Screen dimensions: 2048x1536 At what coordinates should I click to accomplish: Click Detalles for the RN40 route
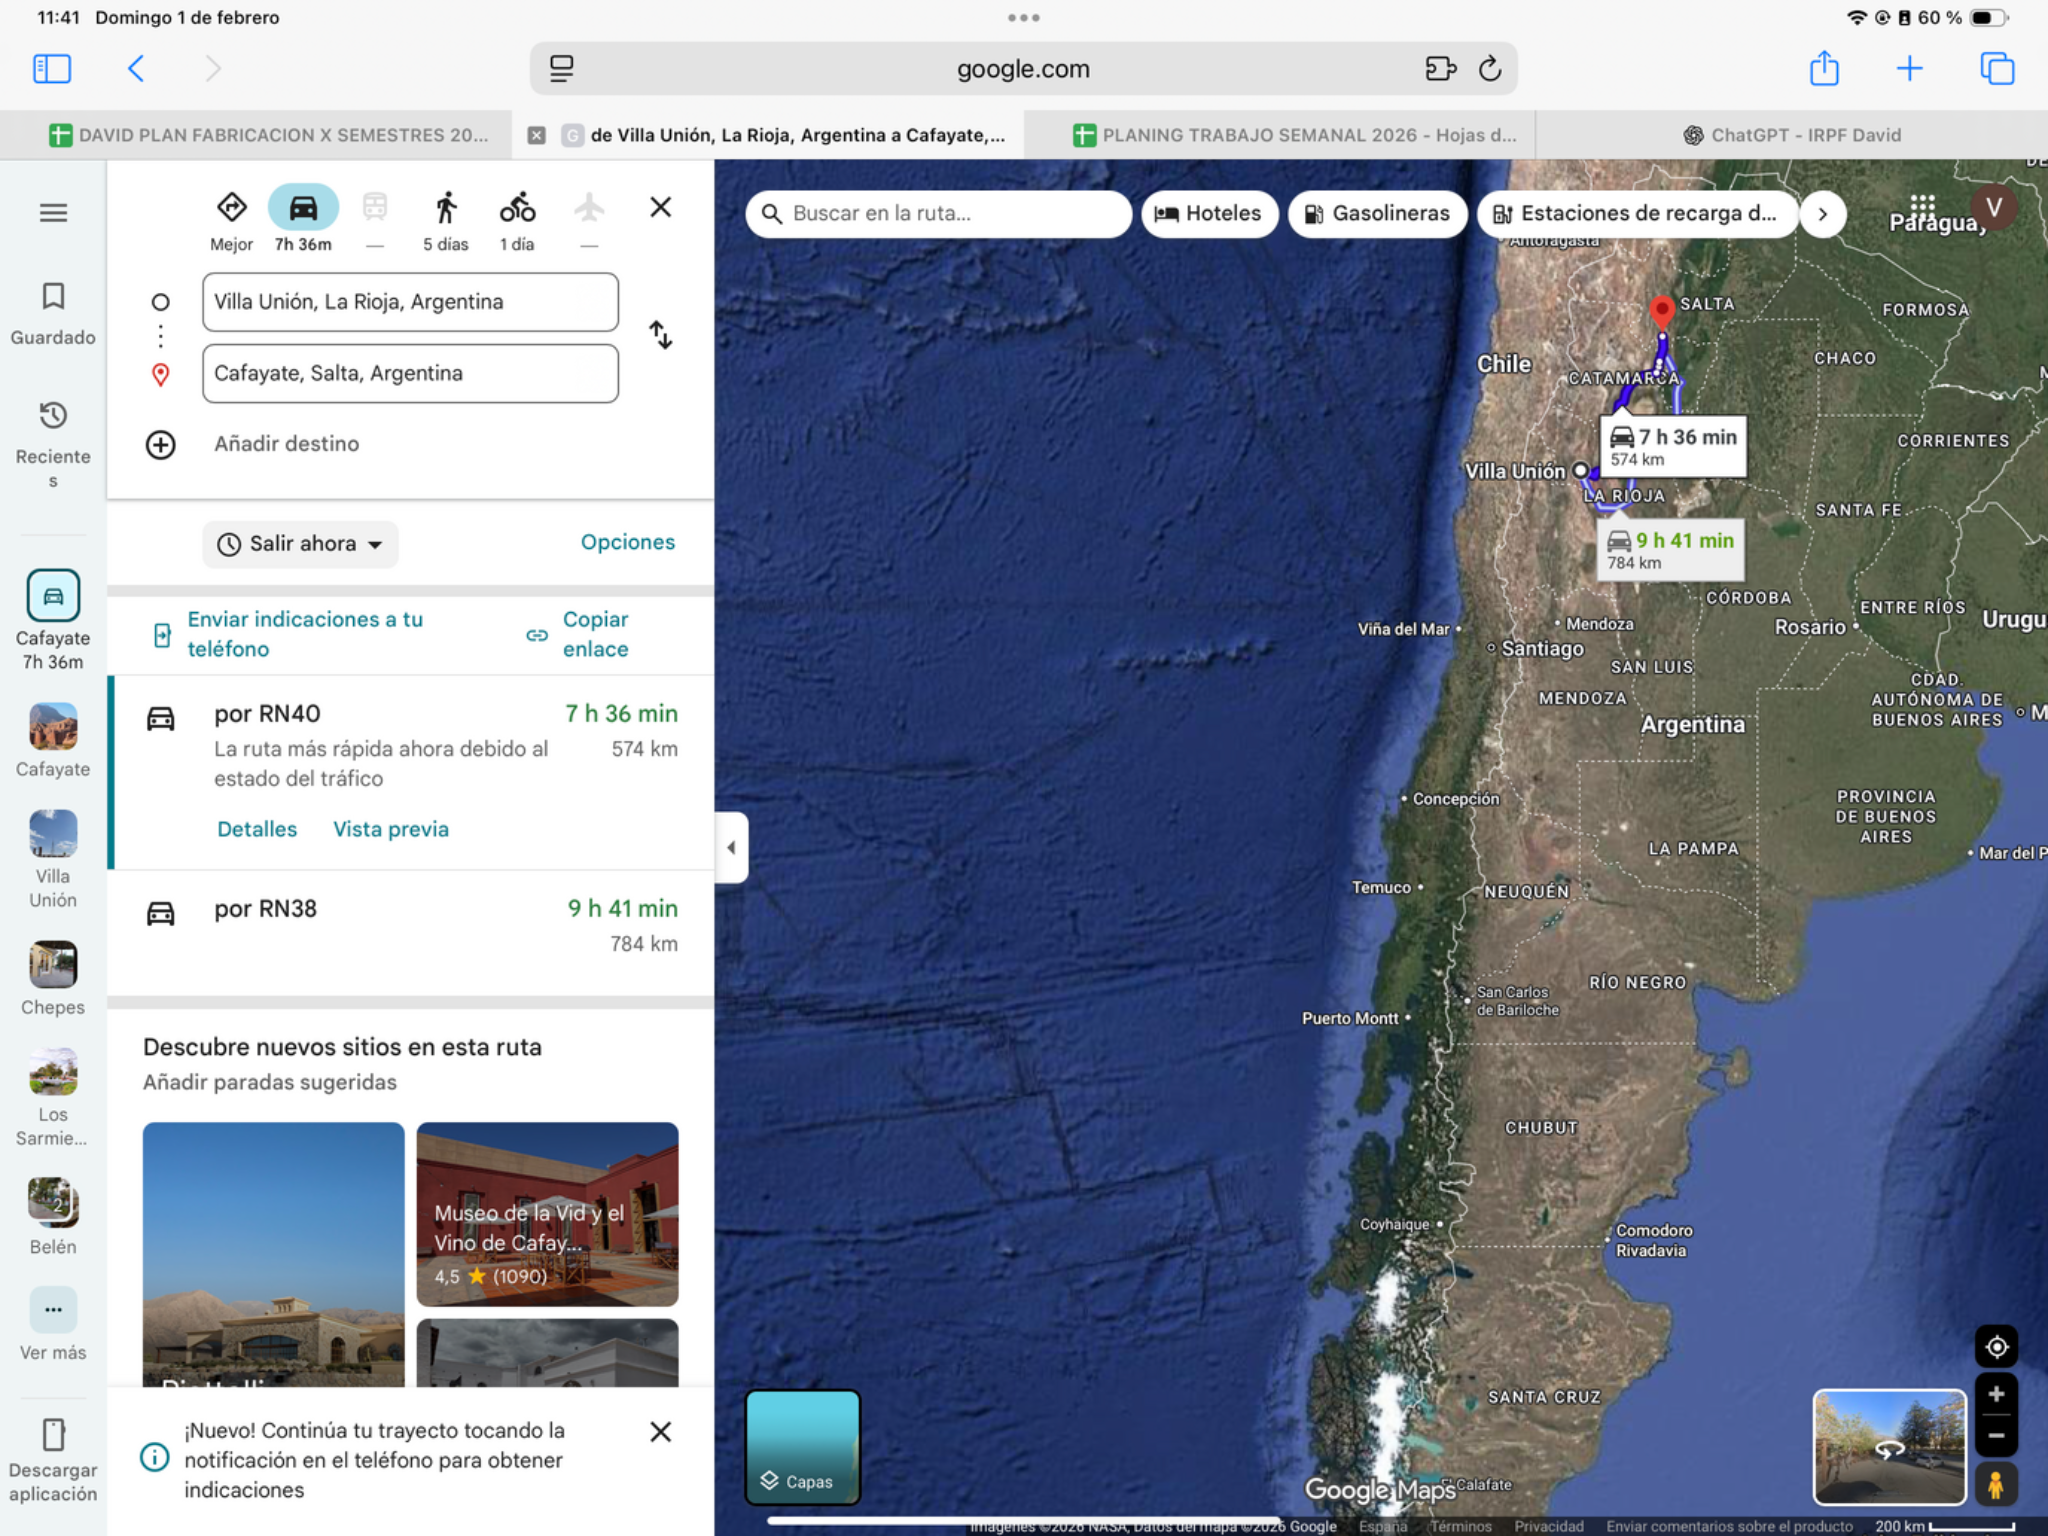click(257, 829)
